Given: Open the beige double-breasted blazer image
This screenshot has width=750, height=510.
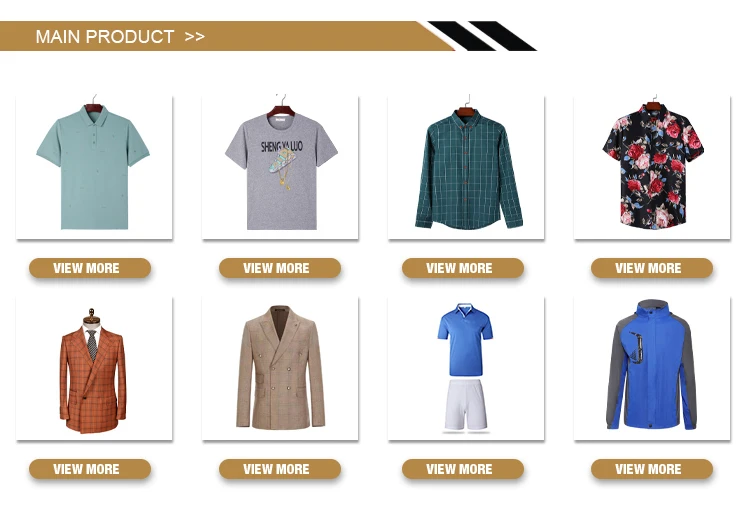Looking at the screenshot, I should [x=280, y=368].
